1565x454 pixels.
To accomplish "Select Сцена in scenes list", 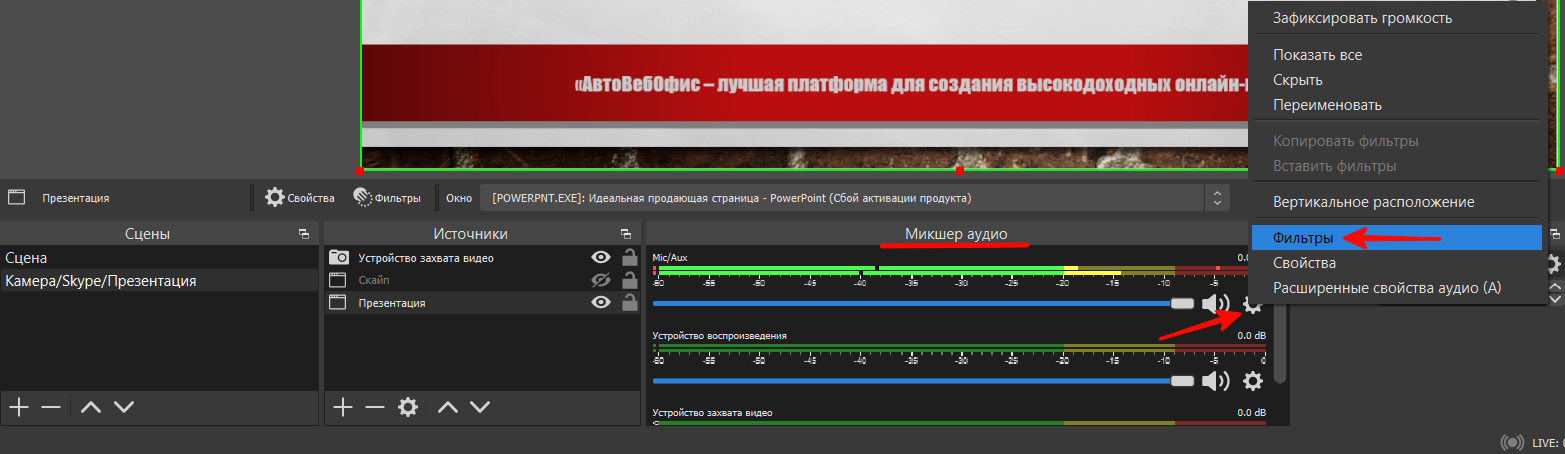I will point(158,258).
